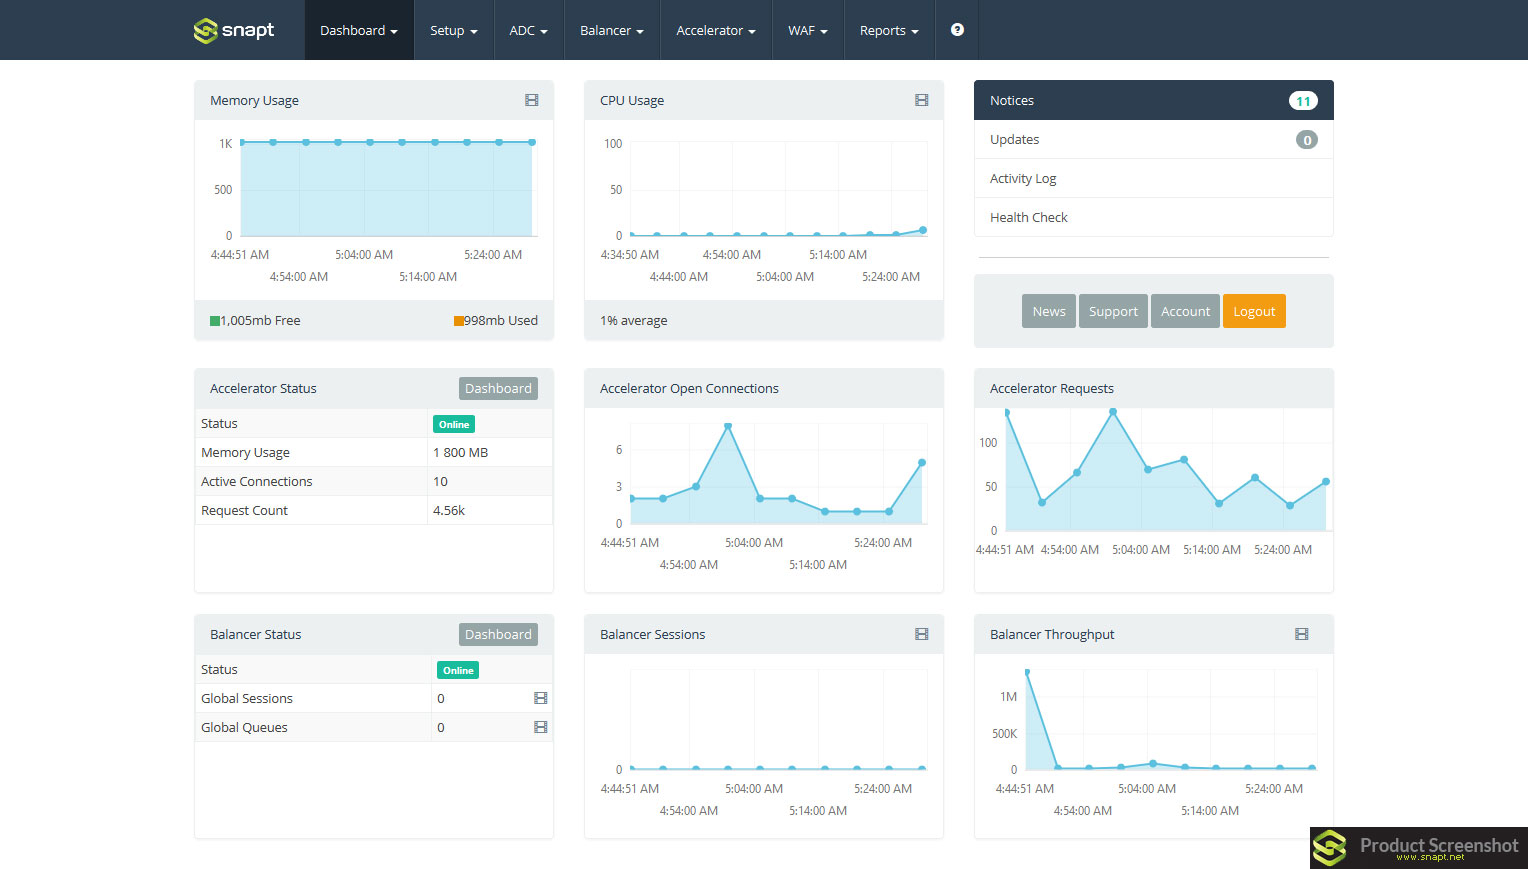The height and width of the screenshot is (869, 1528).
Task: Click the Global Queues row icon
Action: tap(541, 727)
